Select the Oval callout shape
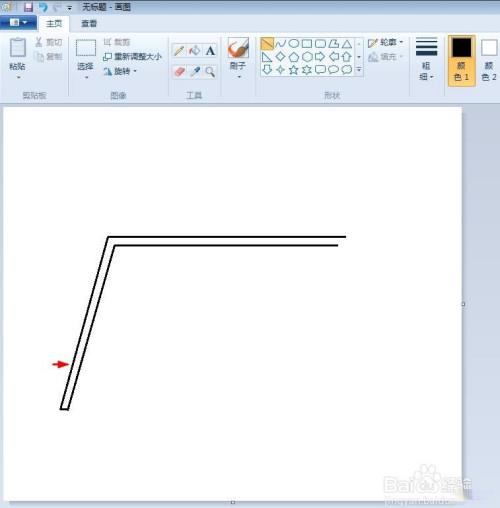 tap(334, 70)
